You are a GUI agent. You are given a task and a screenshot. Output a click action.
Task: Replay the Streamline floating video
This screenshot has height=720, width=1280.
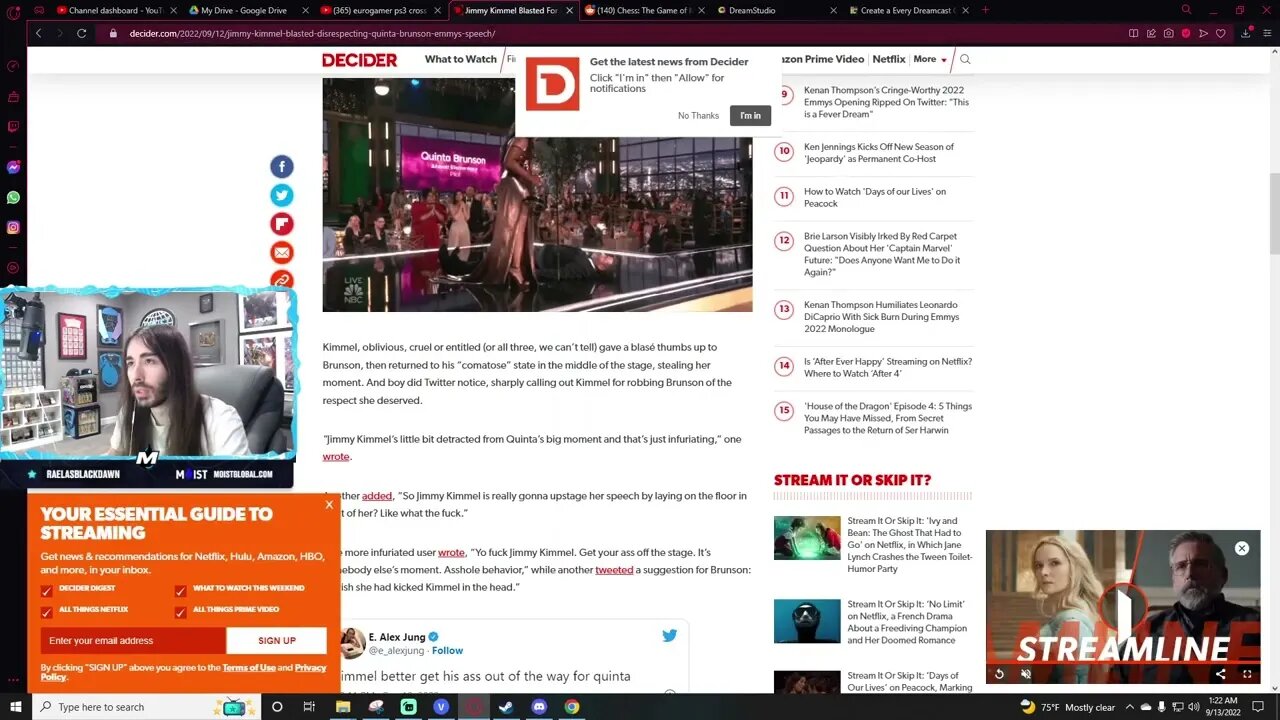coord(999,674)
